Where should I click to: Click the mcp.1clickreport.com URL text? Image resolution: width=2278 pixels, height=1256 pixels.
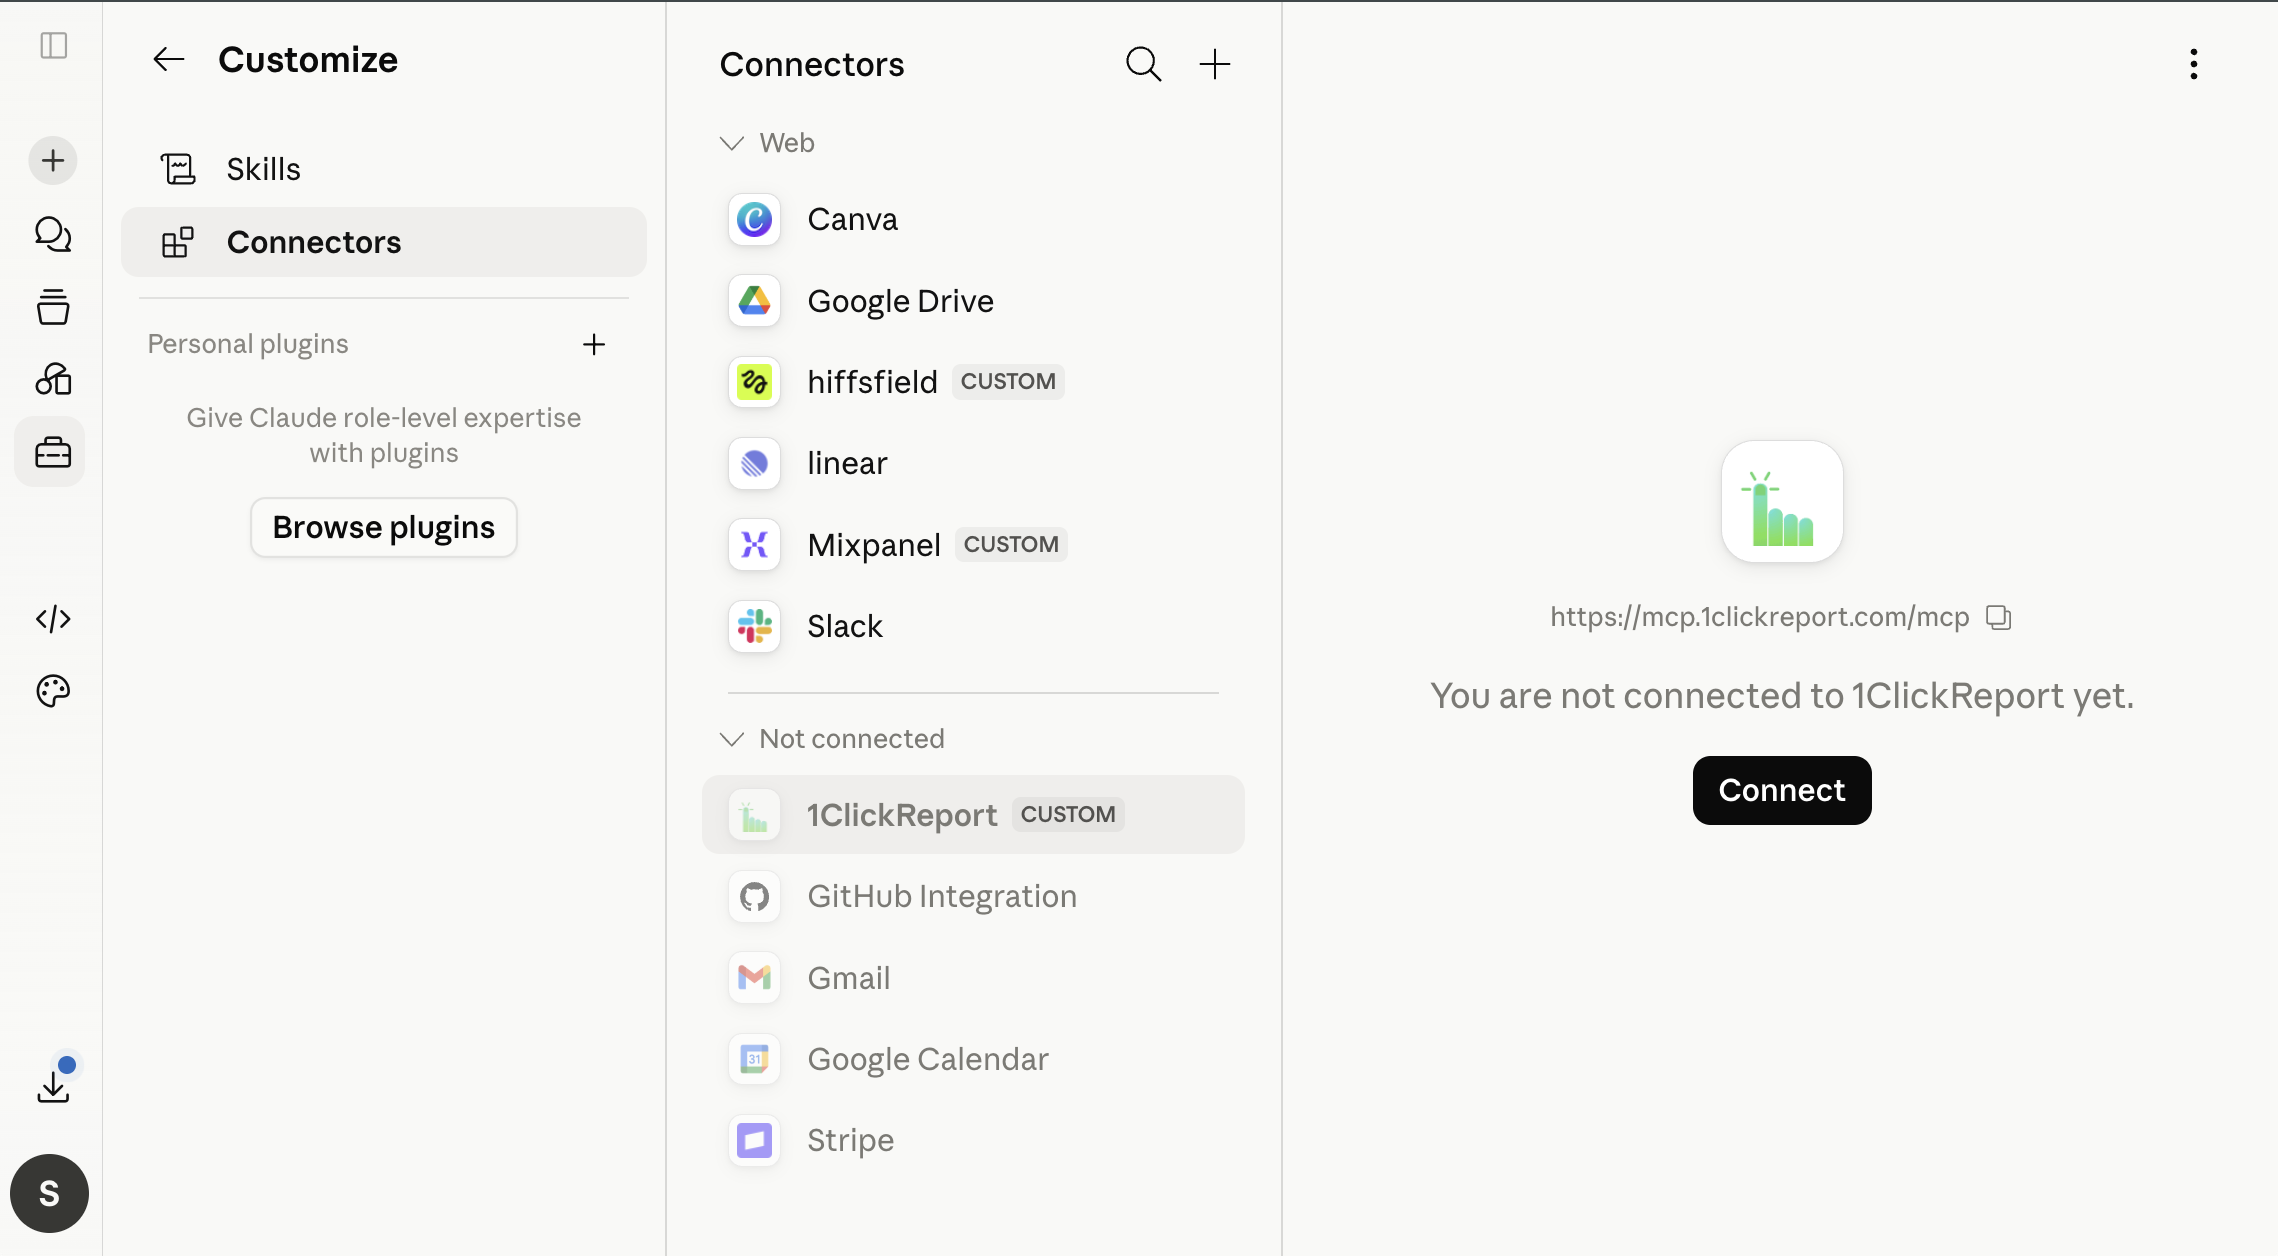point(1759,617)
